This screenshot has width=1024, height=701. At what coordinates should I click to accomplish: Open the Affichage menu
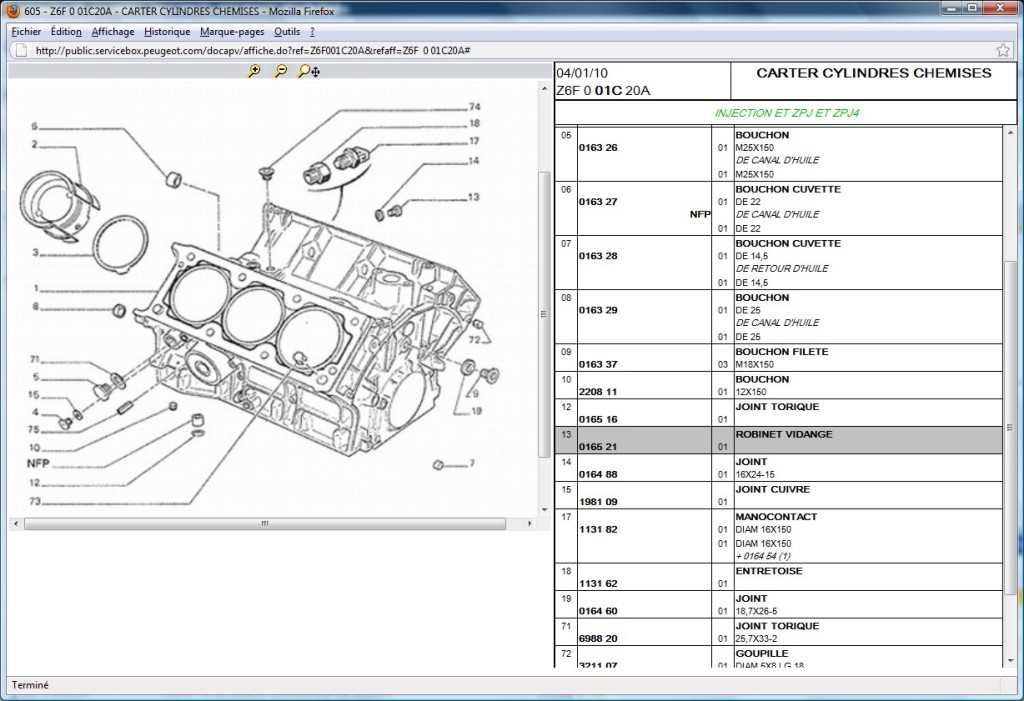[113, 31]
